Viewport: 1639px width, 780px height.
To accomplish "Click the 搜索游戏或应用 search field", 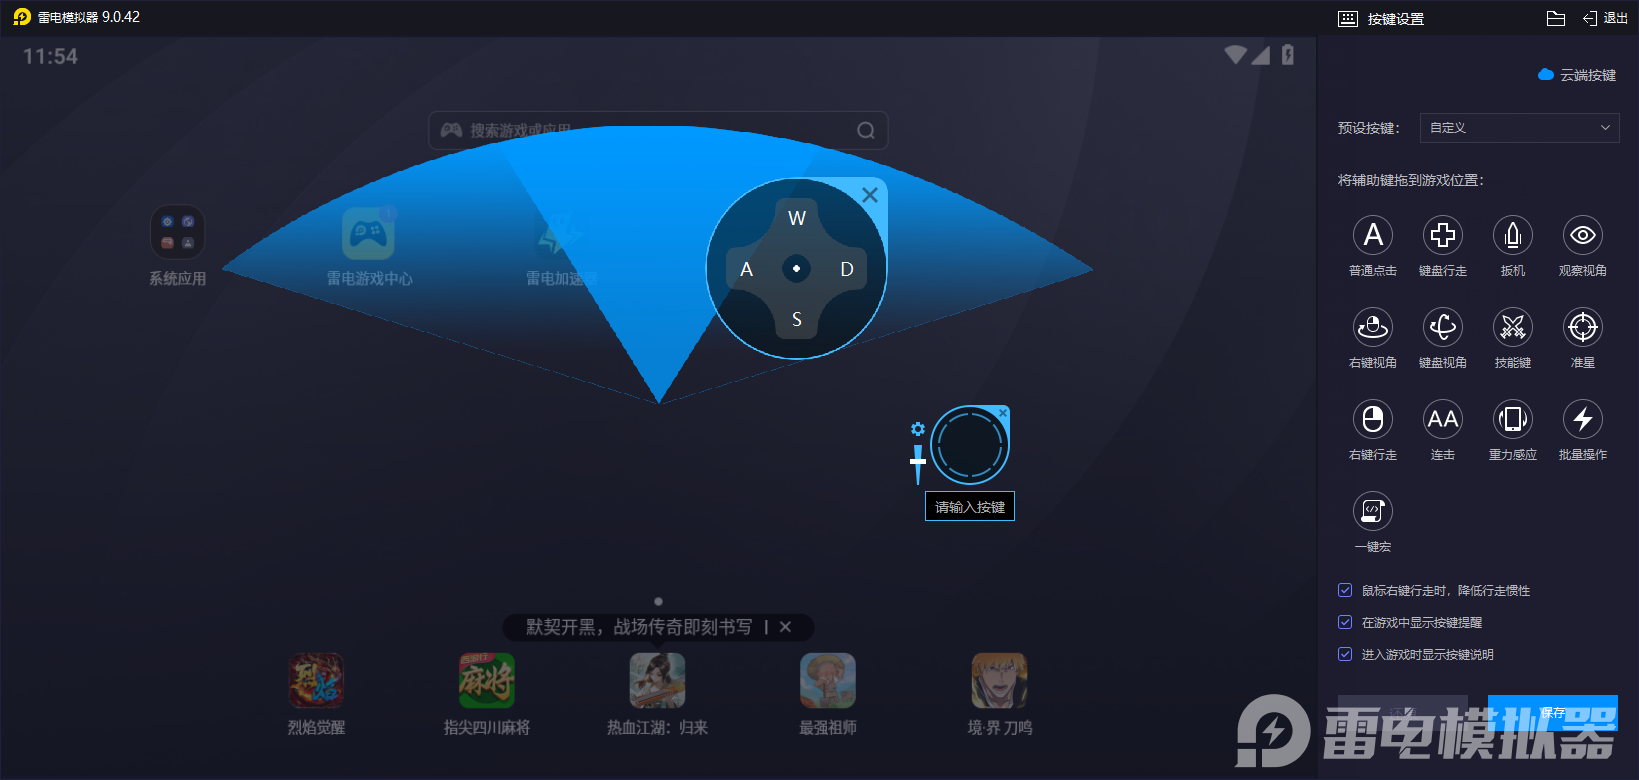I will coord(658,130).
